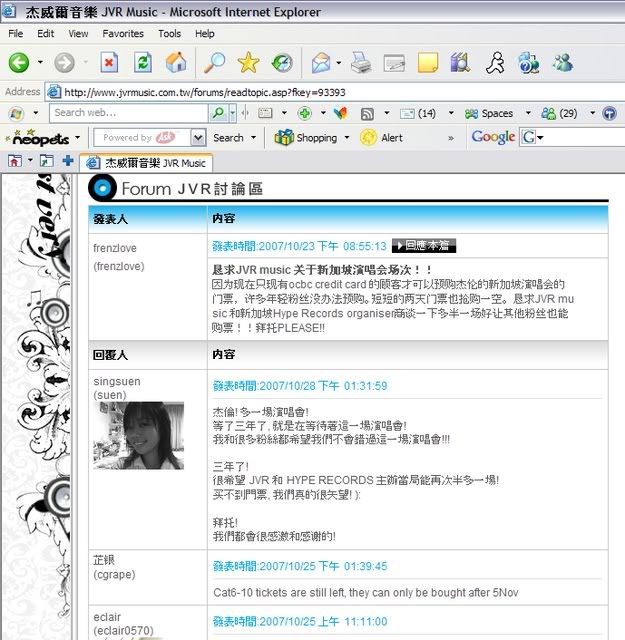Click the Search web input field
This screenshot has height=640, width=625.
pyautogui.click(x=128, y=113)
